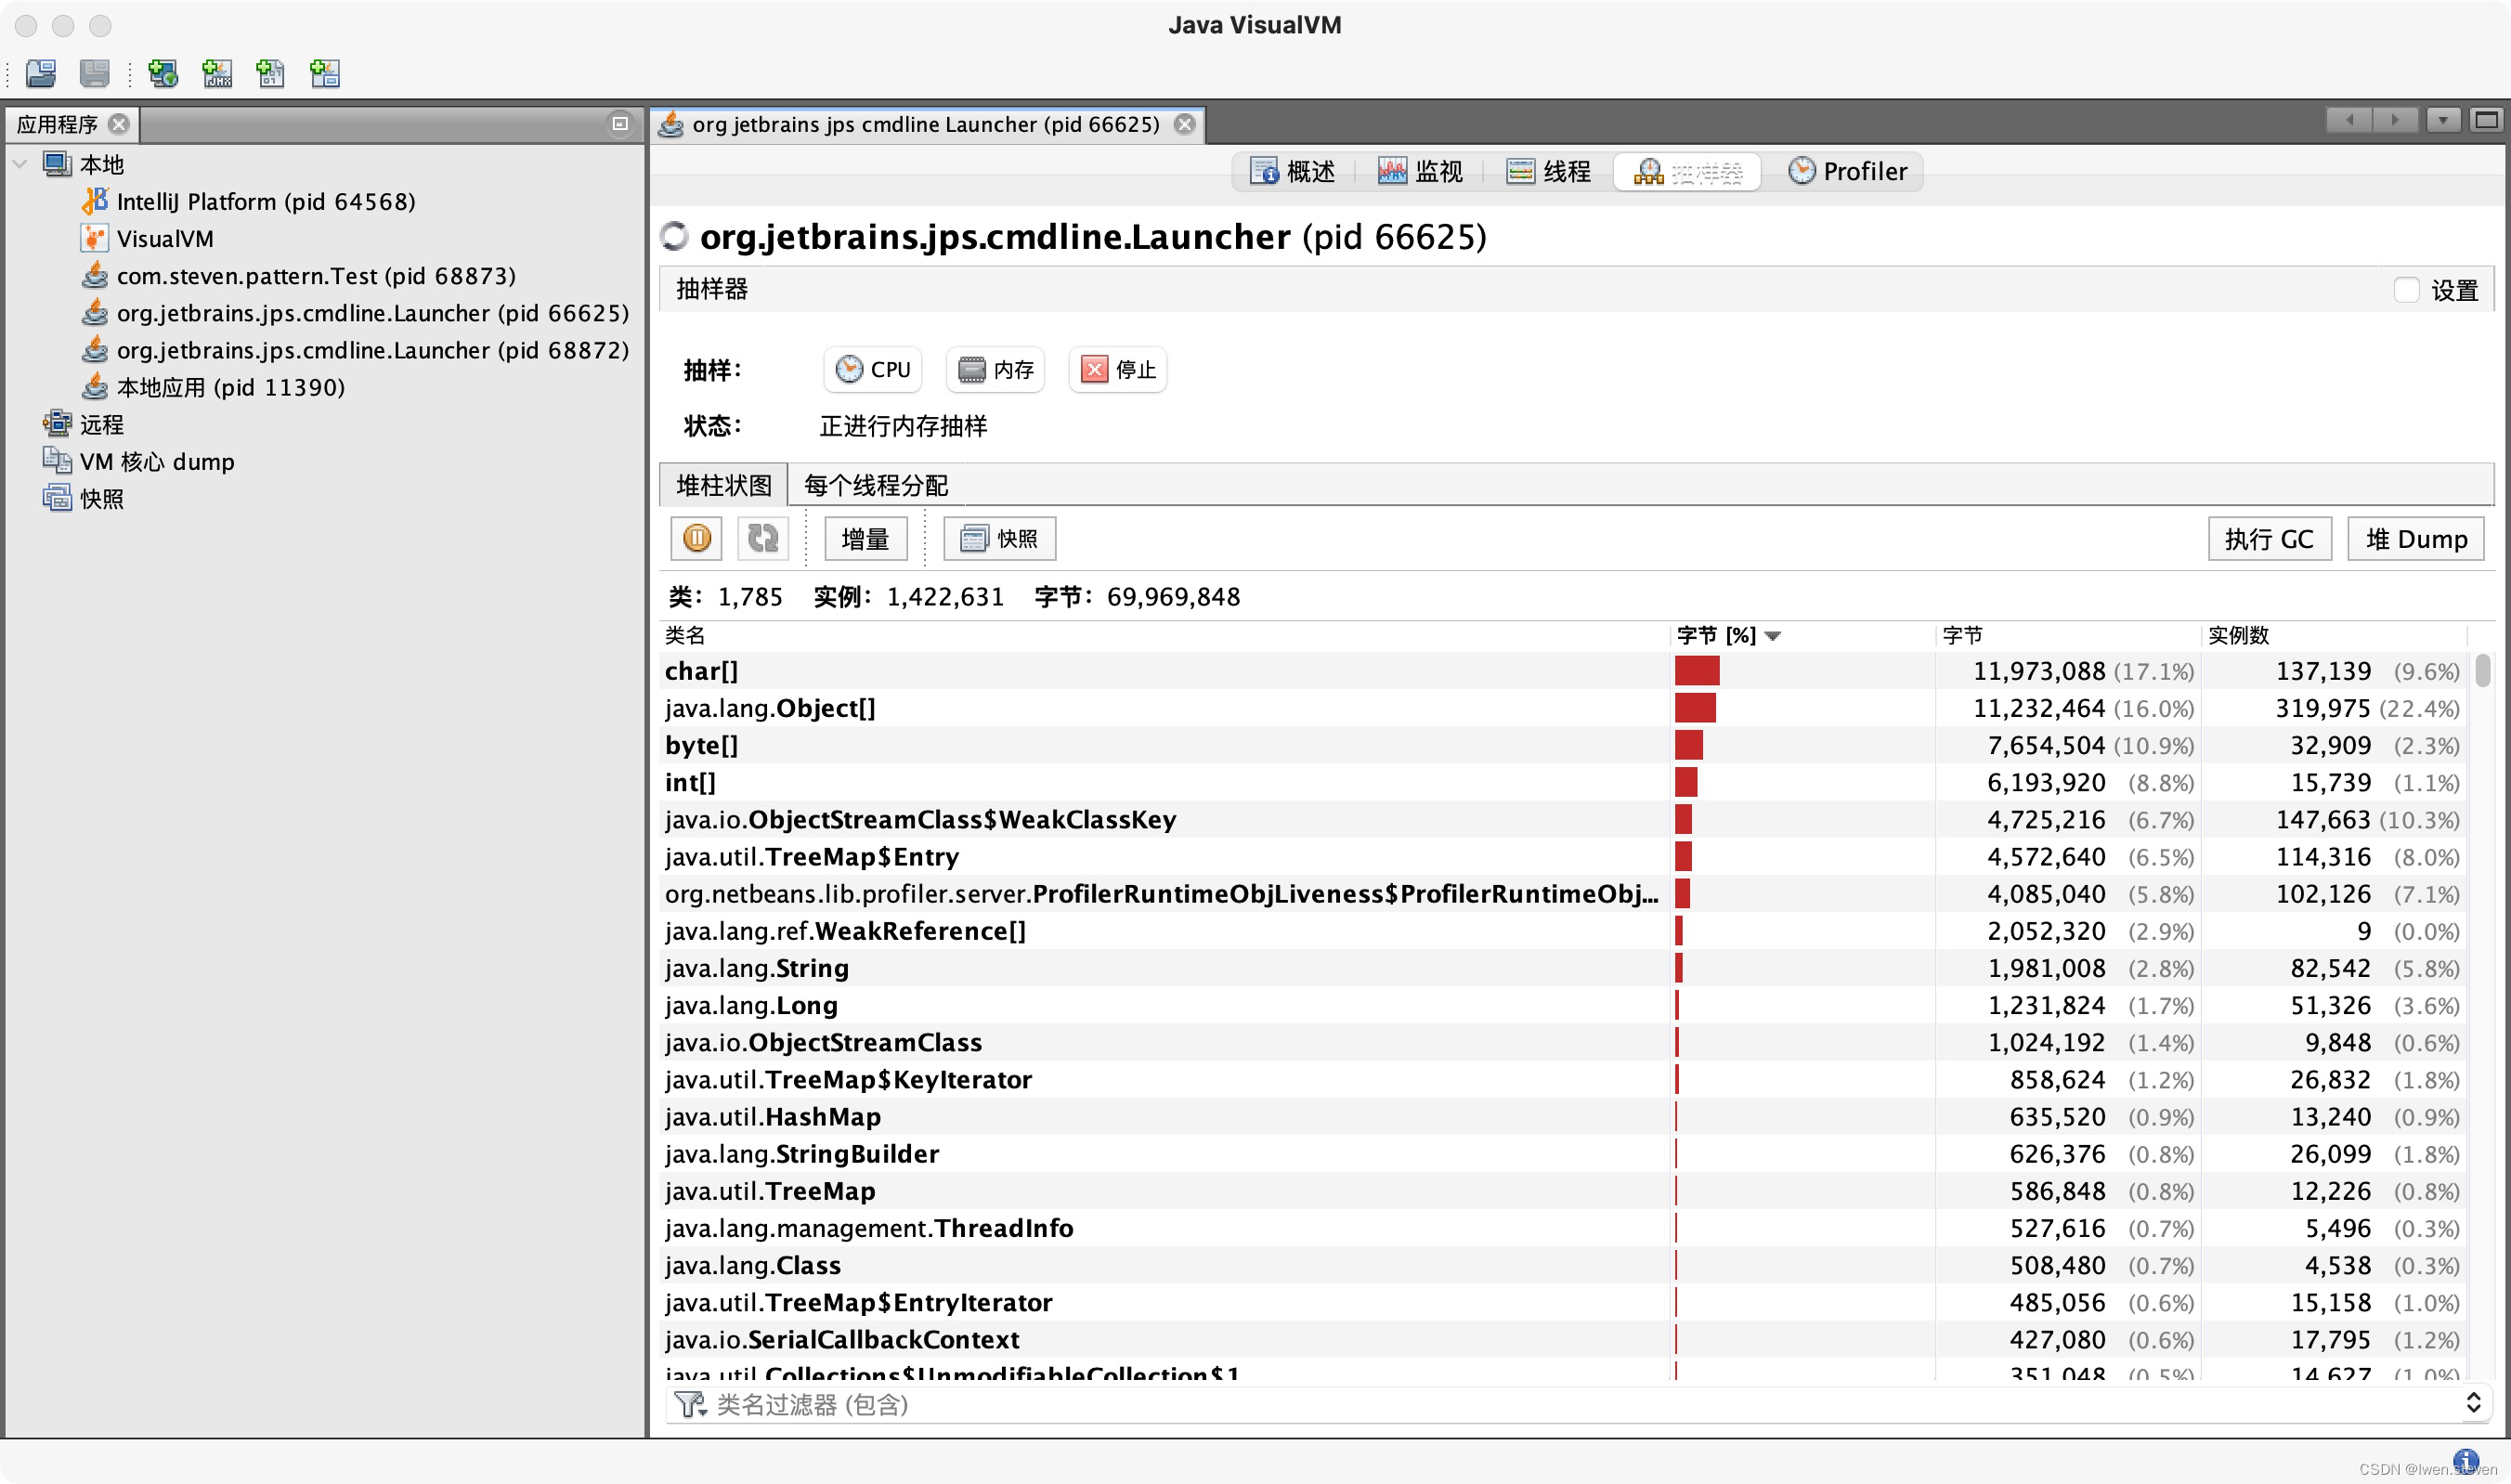Pause live results with orange pause icon
The image size is (2511, 1484).
[x=697, y=539]
